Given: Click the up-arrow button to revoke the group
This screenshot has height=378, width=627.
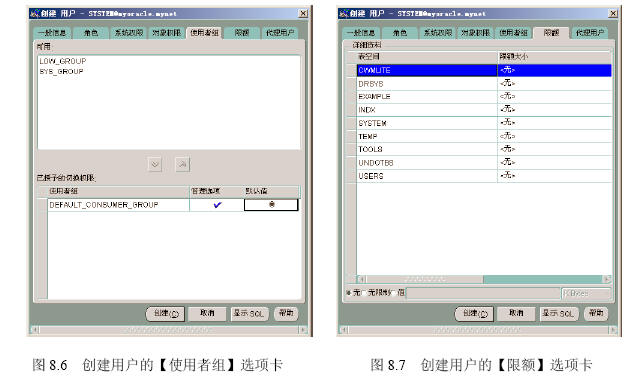Looking at the screenshot, I should point(182,164).
